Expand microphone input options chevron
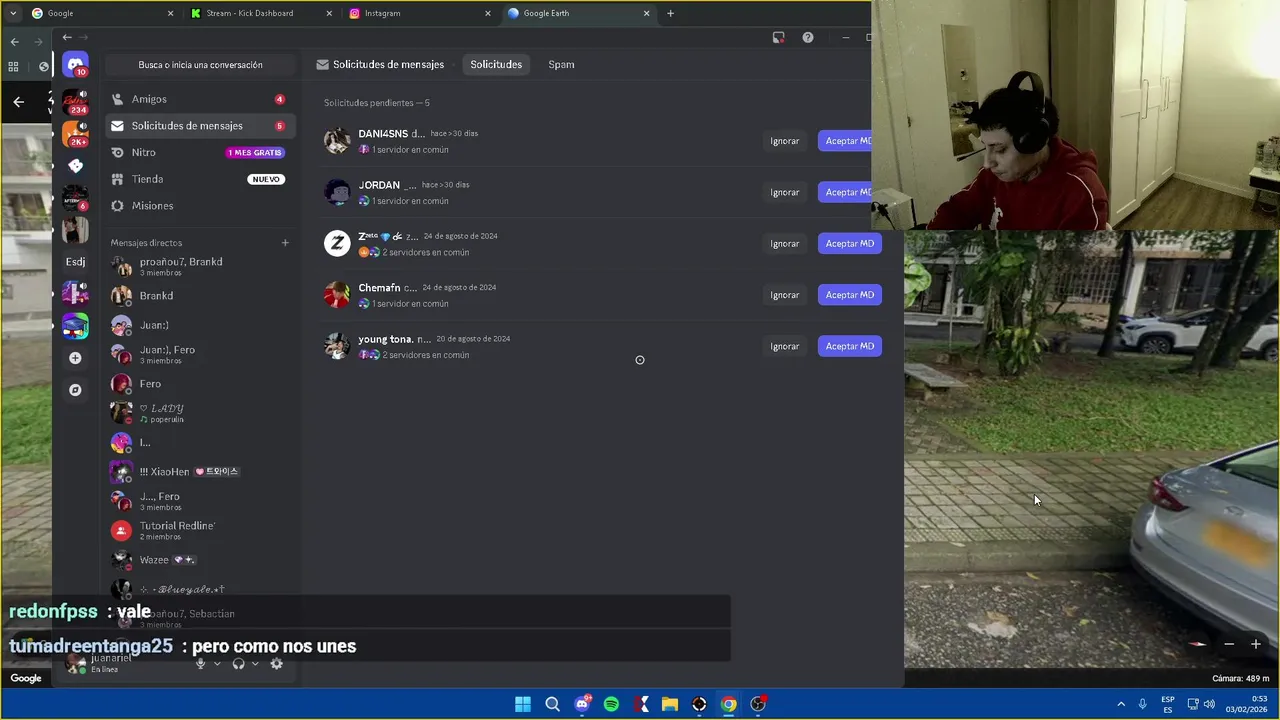 click(217, 663)
